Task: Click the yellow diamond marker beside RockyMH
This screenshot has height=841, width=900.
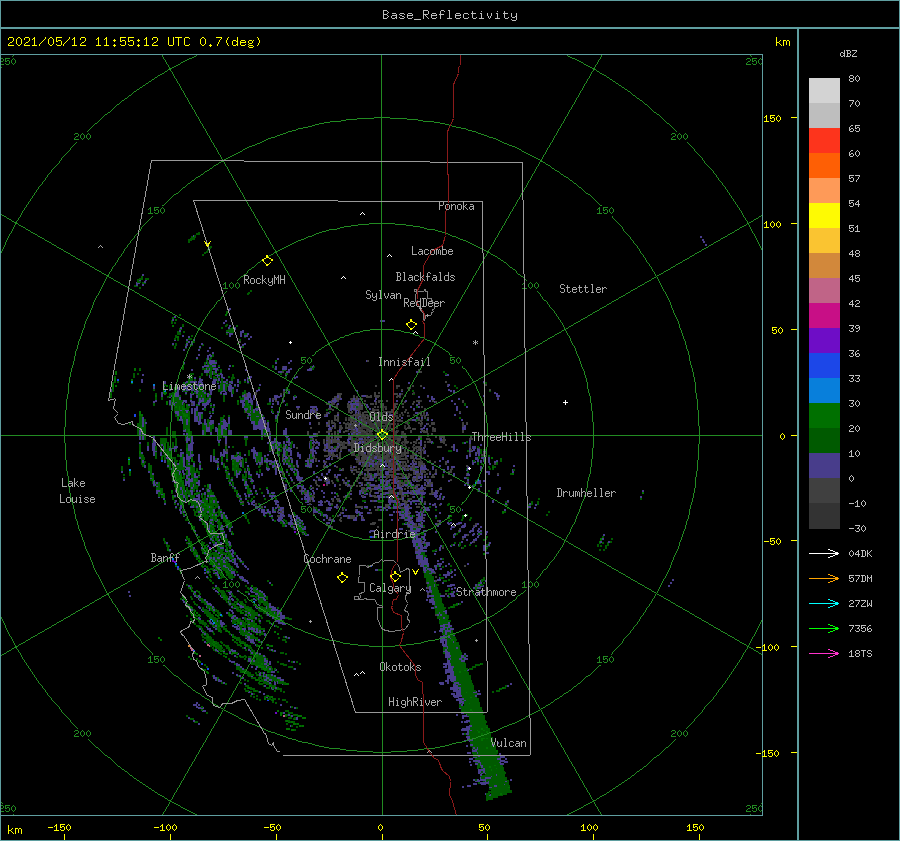Action: point(267,261)
